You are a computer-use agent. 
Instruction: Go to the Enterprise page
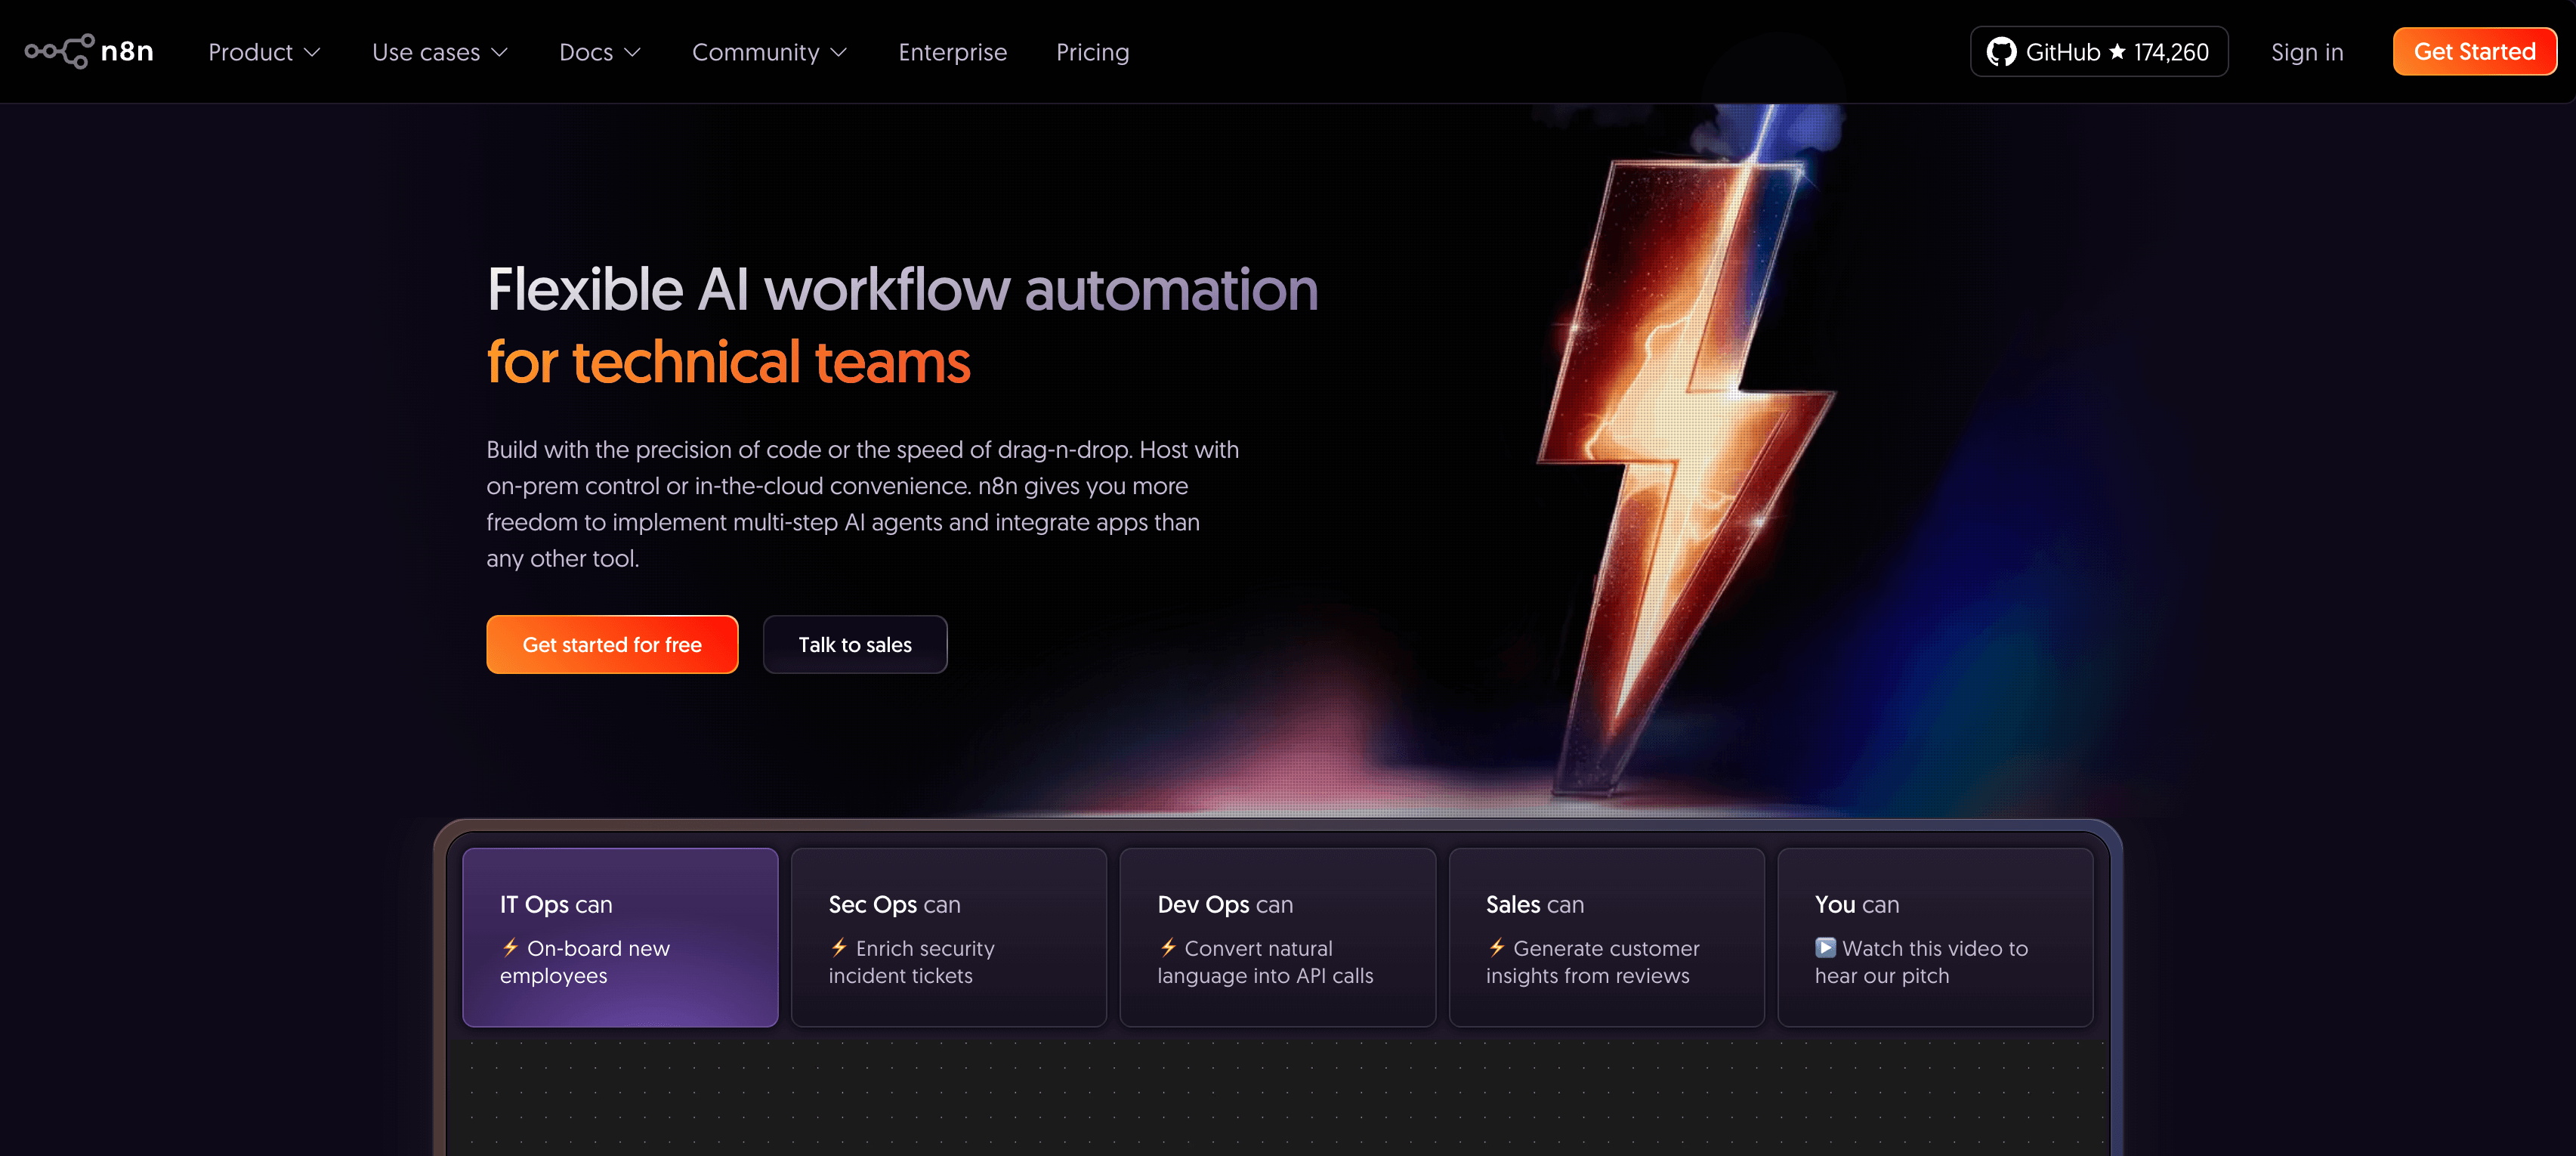click(x=952, y=52)
